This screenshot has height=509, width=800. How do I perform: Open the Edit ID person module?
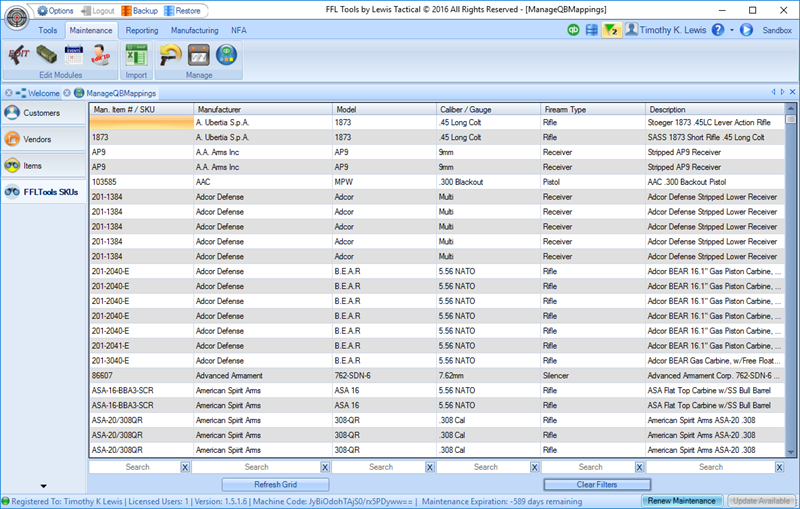pos(101,55)
